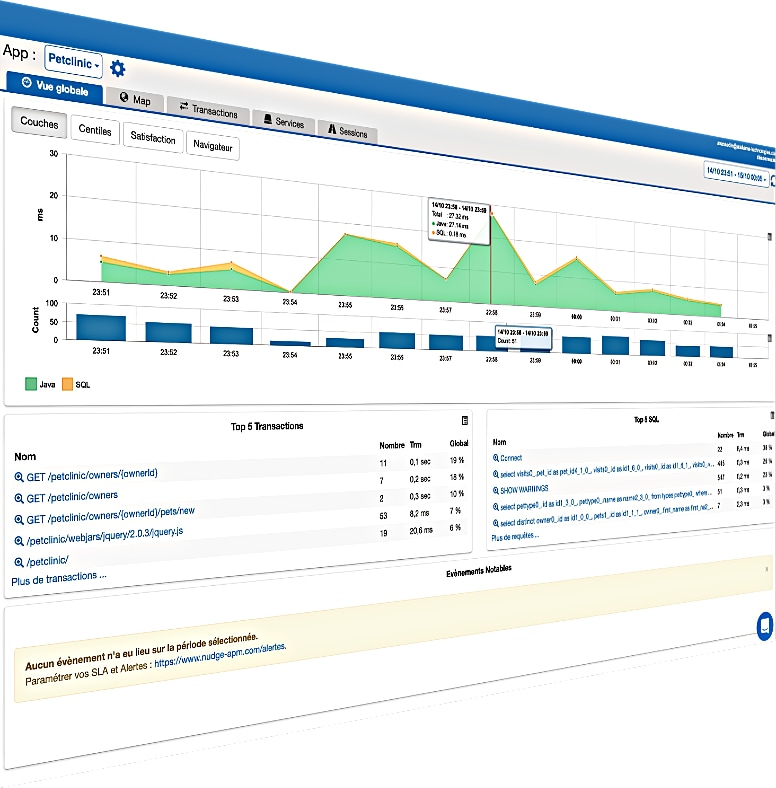Click Plus de requêtes link
The width and height of the screenshot is (776, 788).
tap(515, 536)
